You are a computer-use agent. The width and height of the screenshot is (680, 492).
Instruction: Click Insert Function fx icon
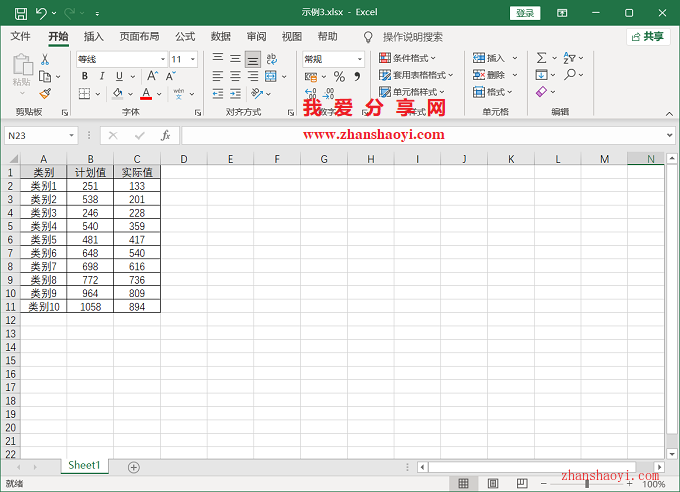tap(165, 136)
